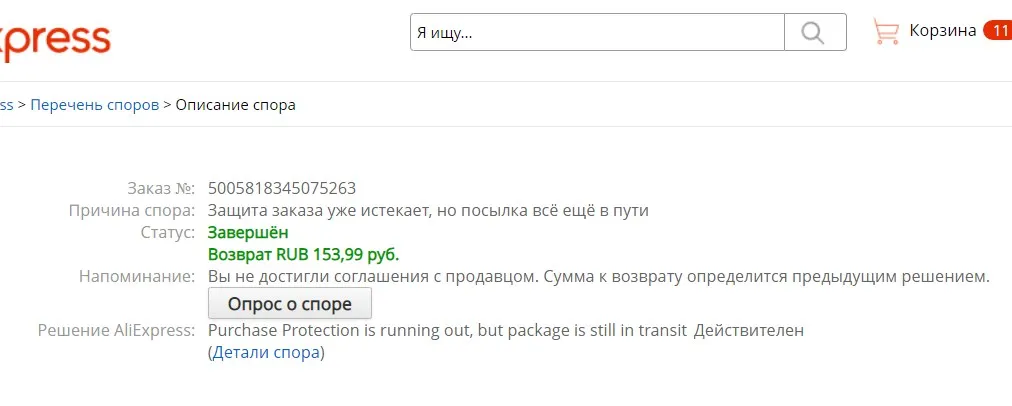Open the 'Корзина' cart label

942,31
